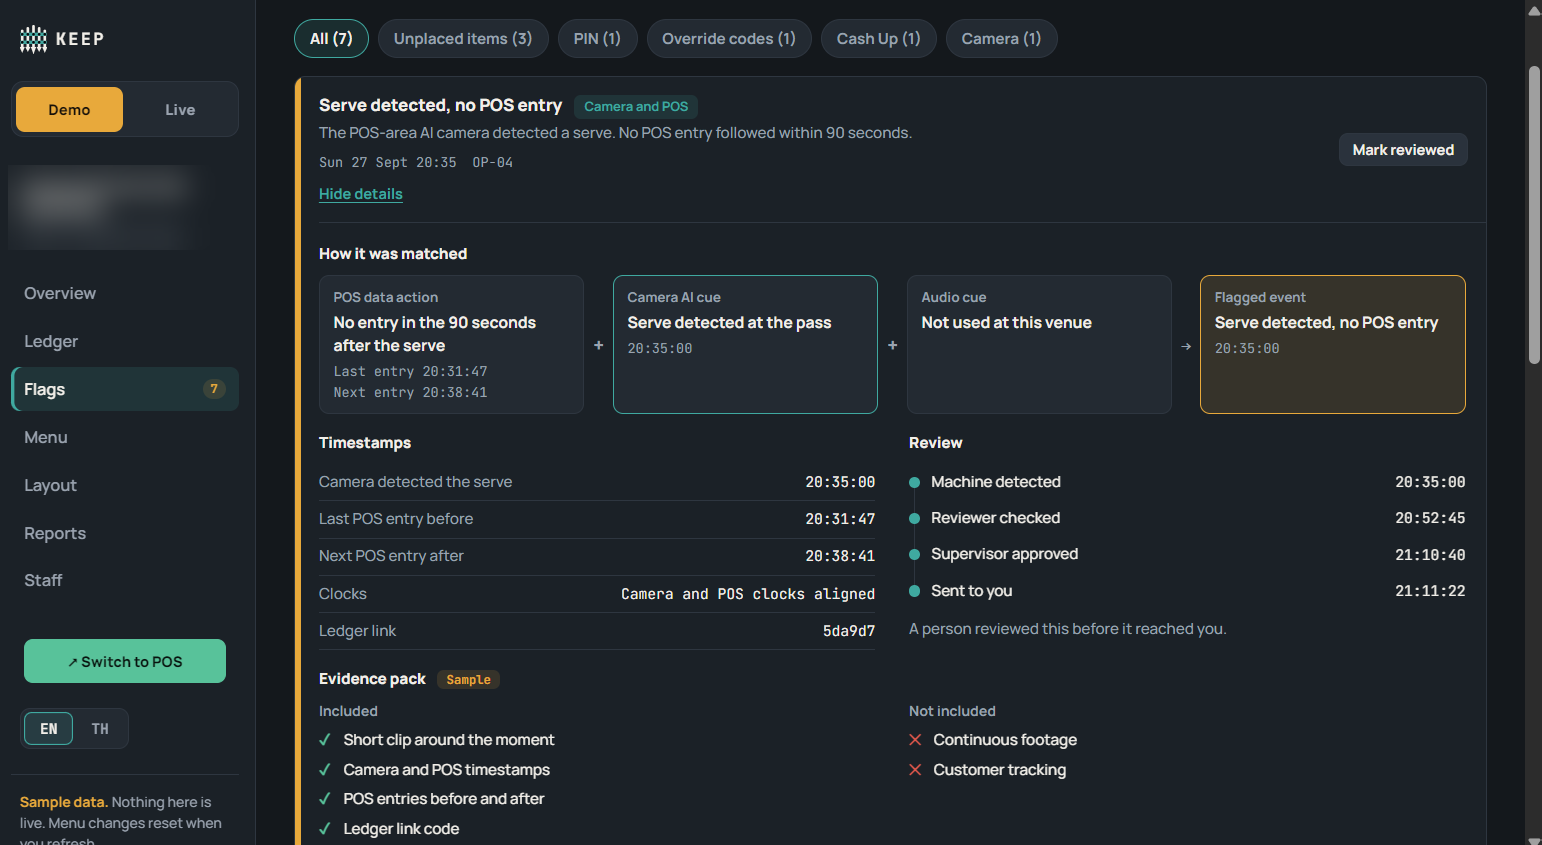The image size is (1542, 845).
Task: Filter by Camera (1)
Action: pos(1001,39)
